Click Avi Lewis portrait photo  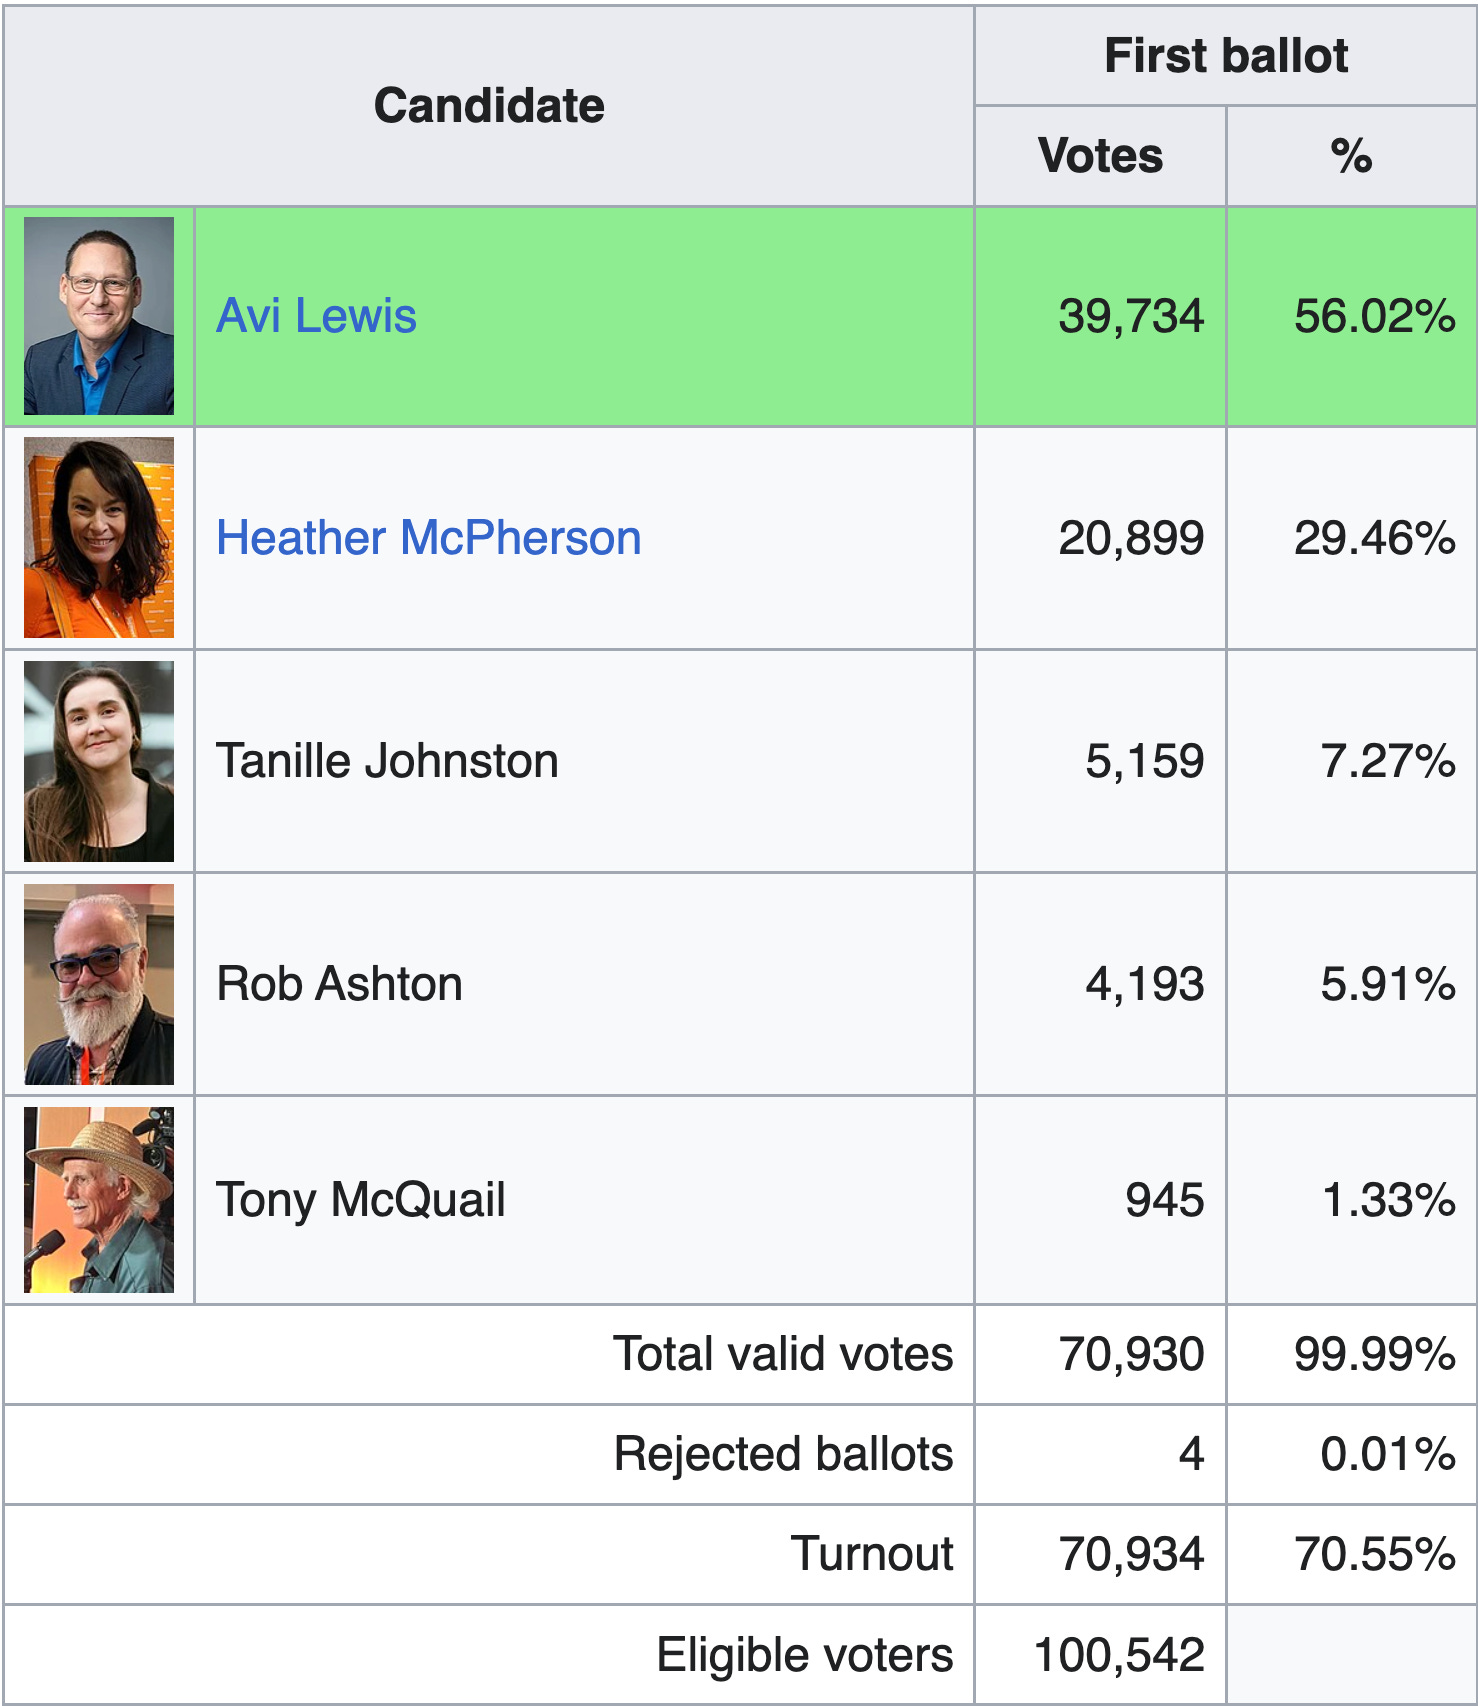(99, 316)
